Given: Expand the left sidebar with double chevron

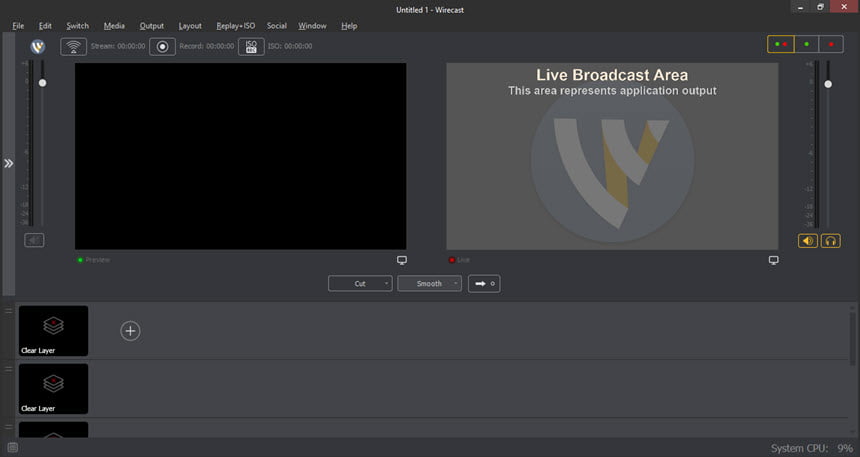Looking at the screenshot, I should (8, 163).
